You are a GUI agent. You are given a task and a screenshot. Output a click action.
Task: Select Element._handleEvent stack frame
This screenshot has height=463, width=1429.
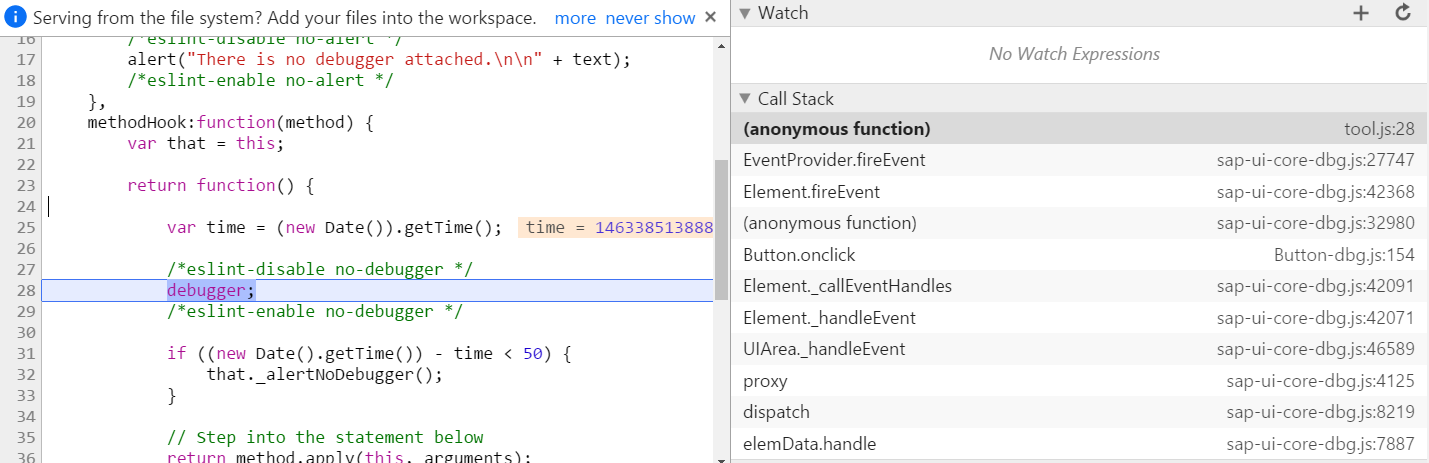pos(1079,318)
